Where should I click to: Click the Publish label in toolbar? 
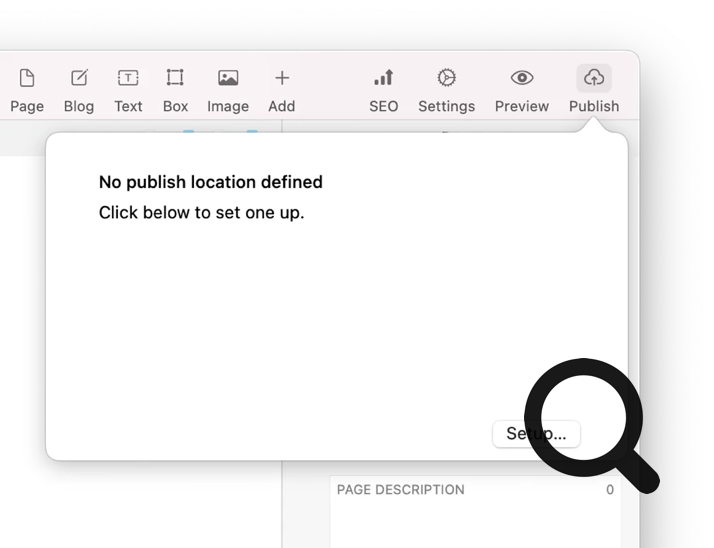pyautogui.click(x=594, y=106)
